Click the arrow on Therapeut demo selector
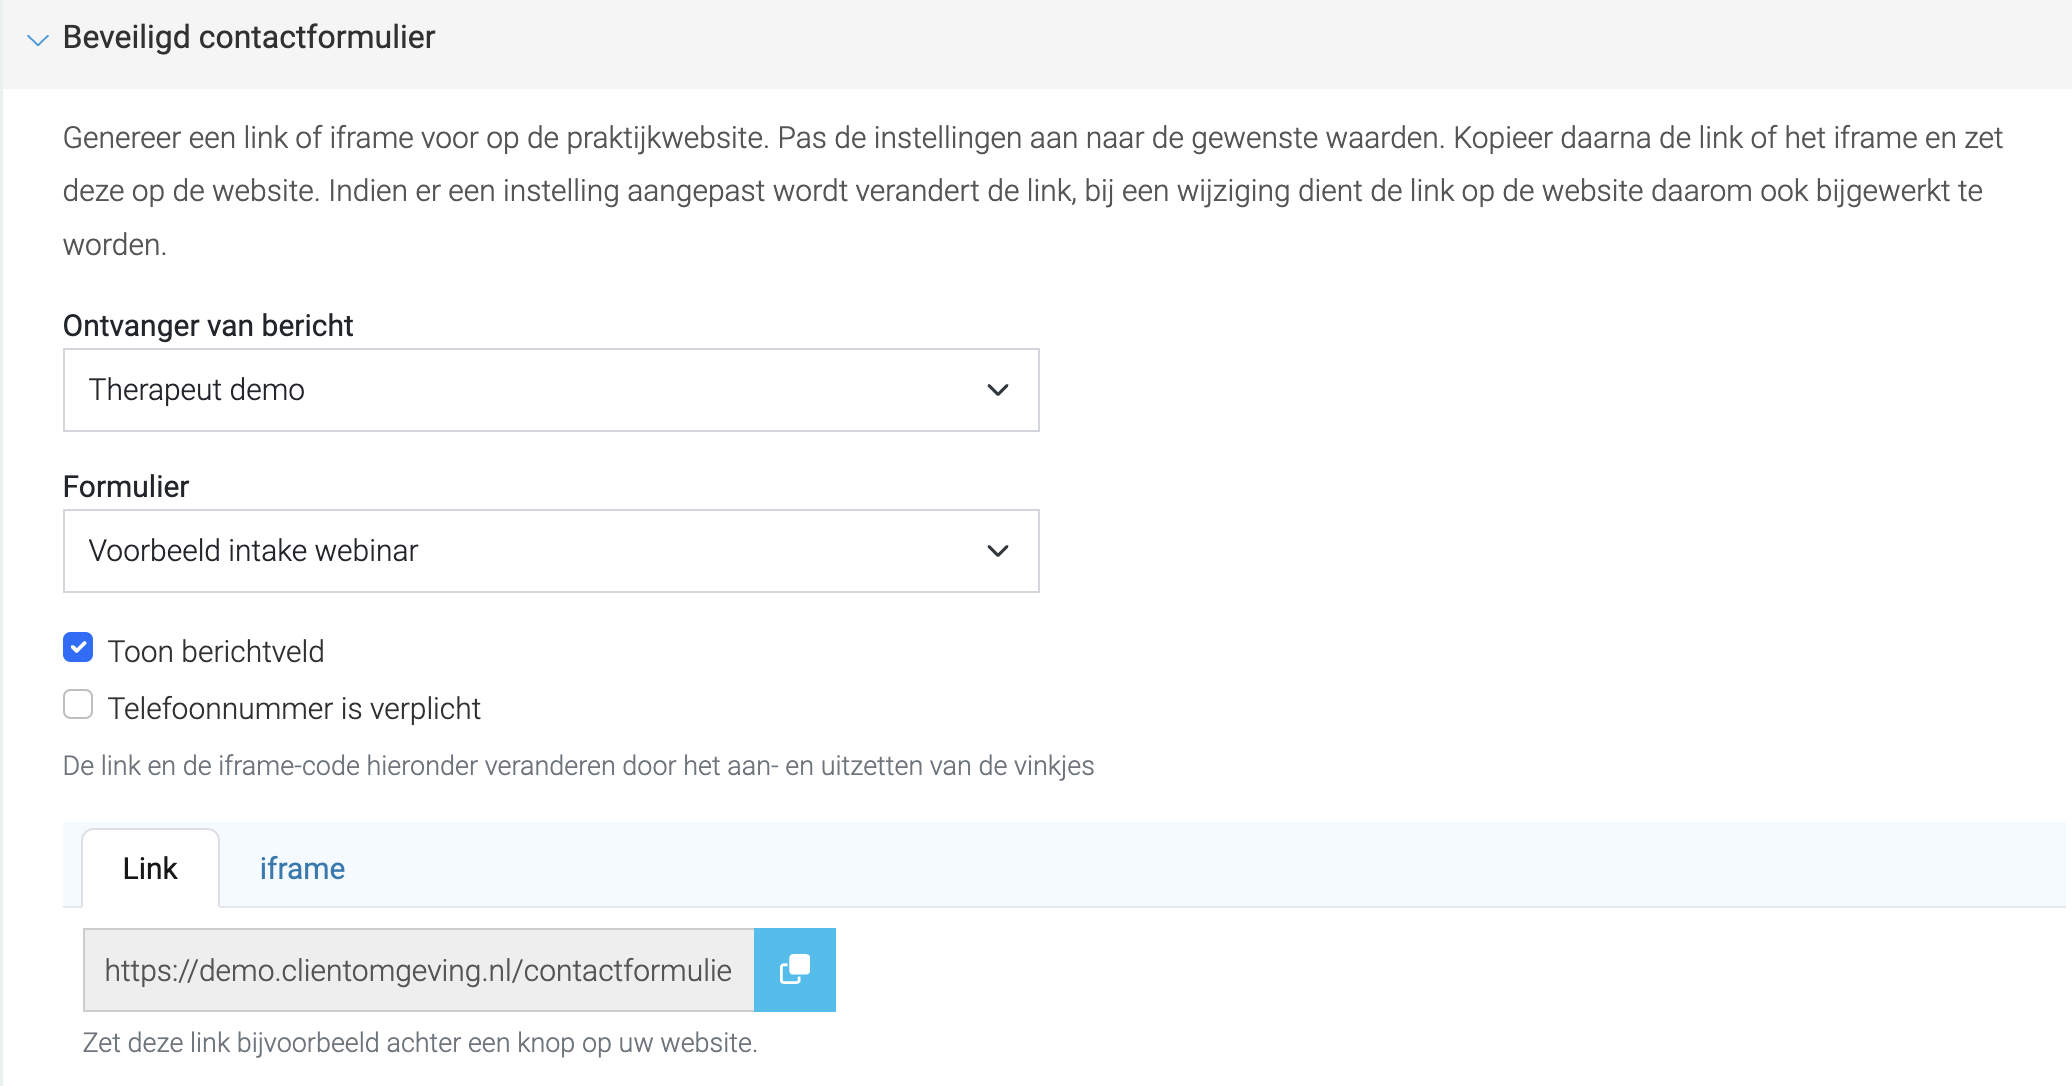2072x1086 pixels. [x=997, y=390]
